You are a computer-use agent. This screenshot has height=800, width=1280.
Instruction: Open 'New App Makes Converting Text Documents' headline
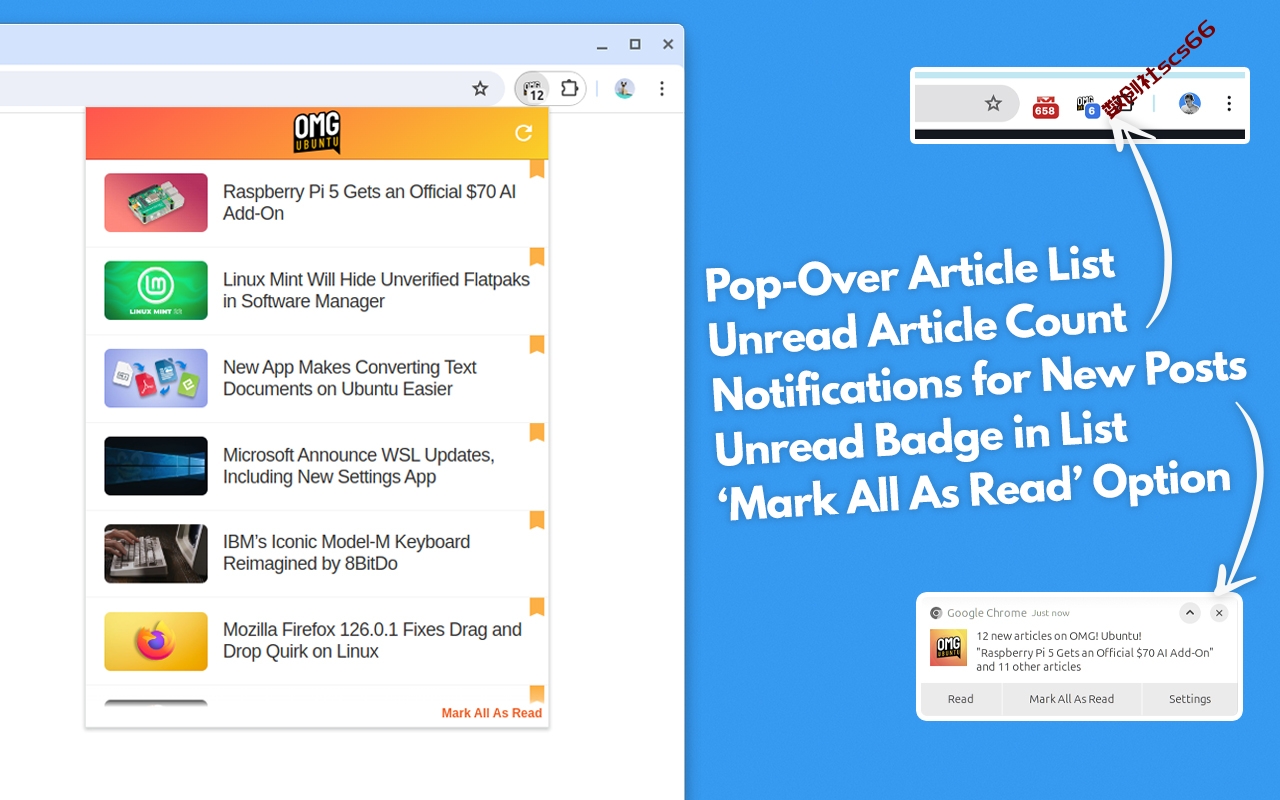coord(350,378)
